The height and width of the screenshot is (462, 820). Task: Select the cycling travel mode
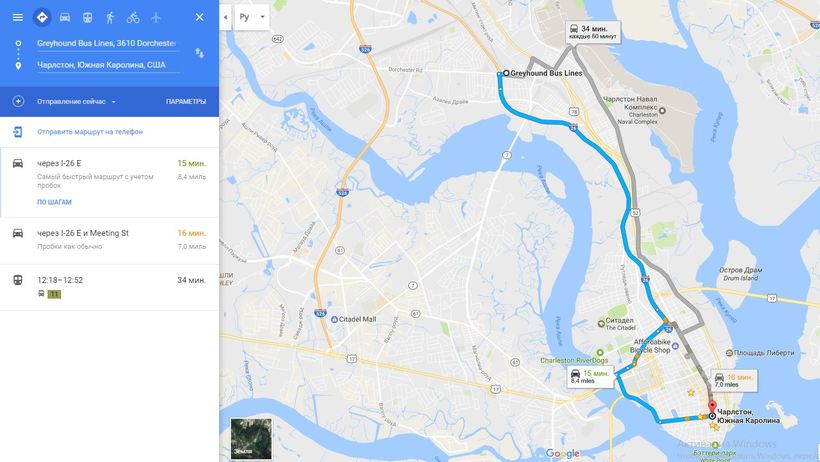(133, 17)
